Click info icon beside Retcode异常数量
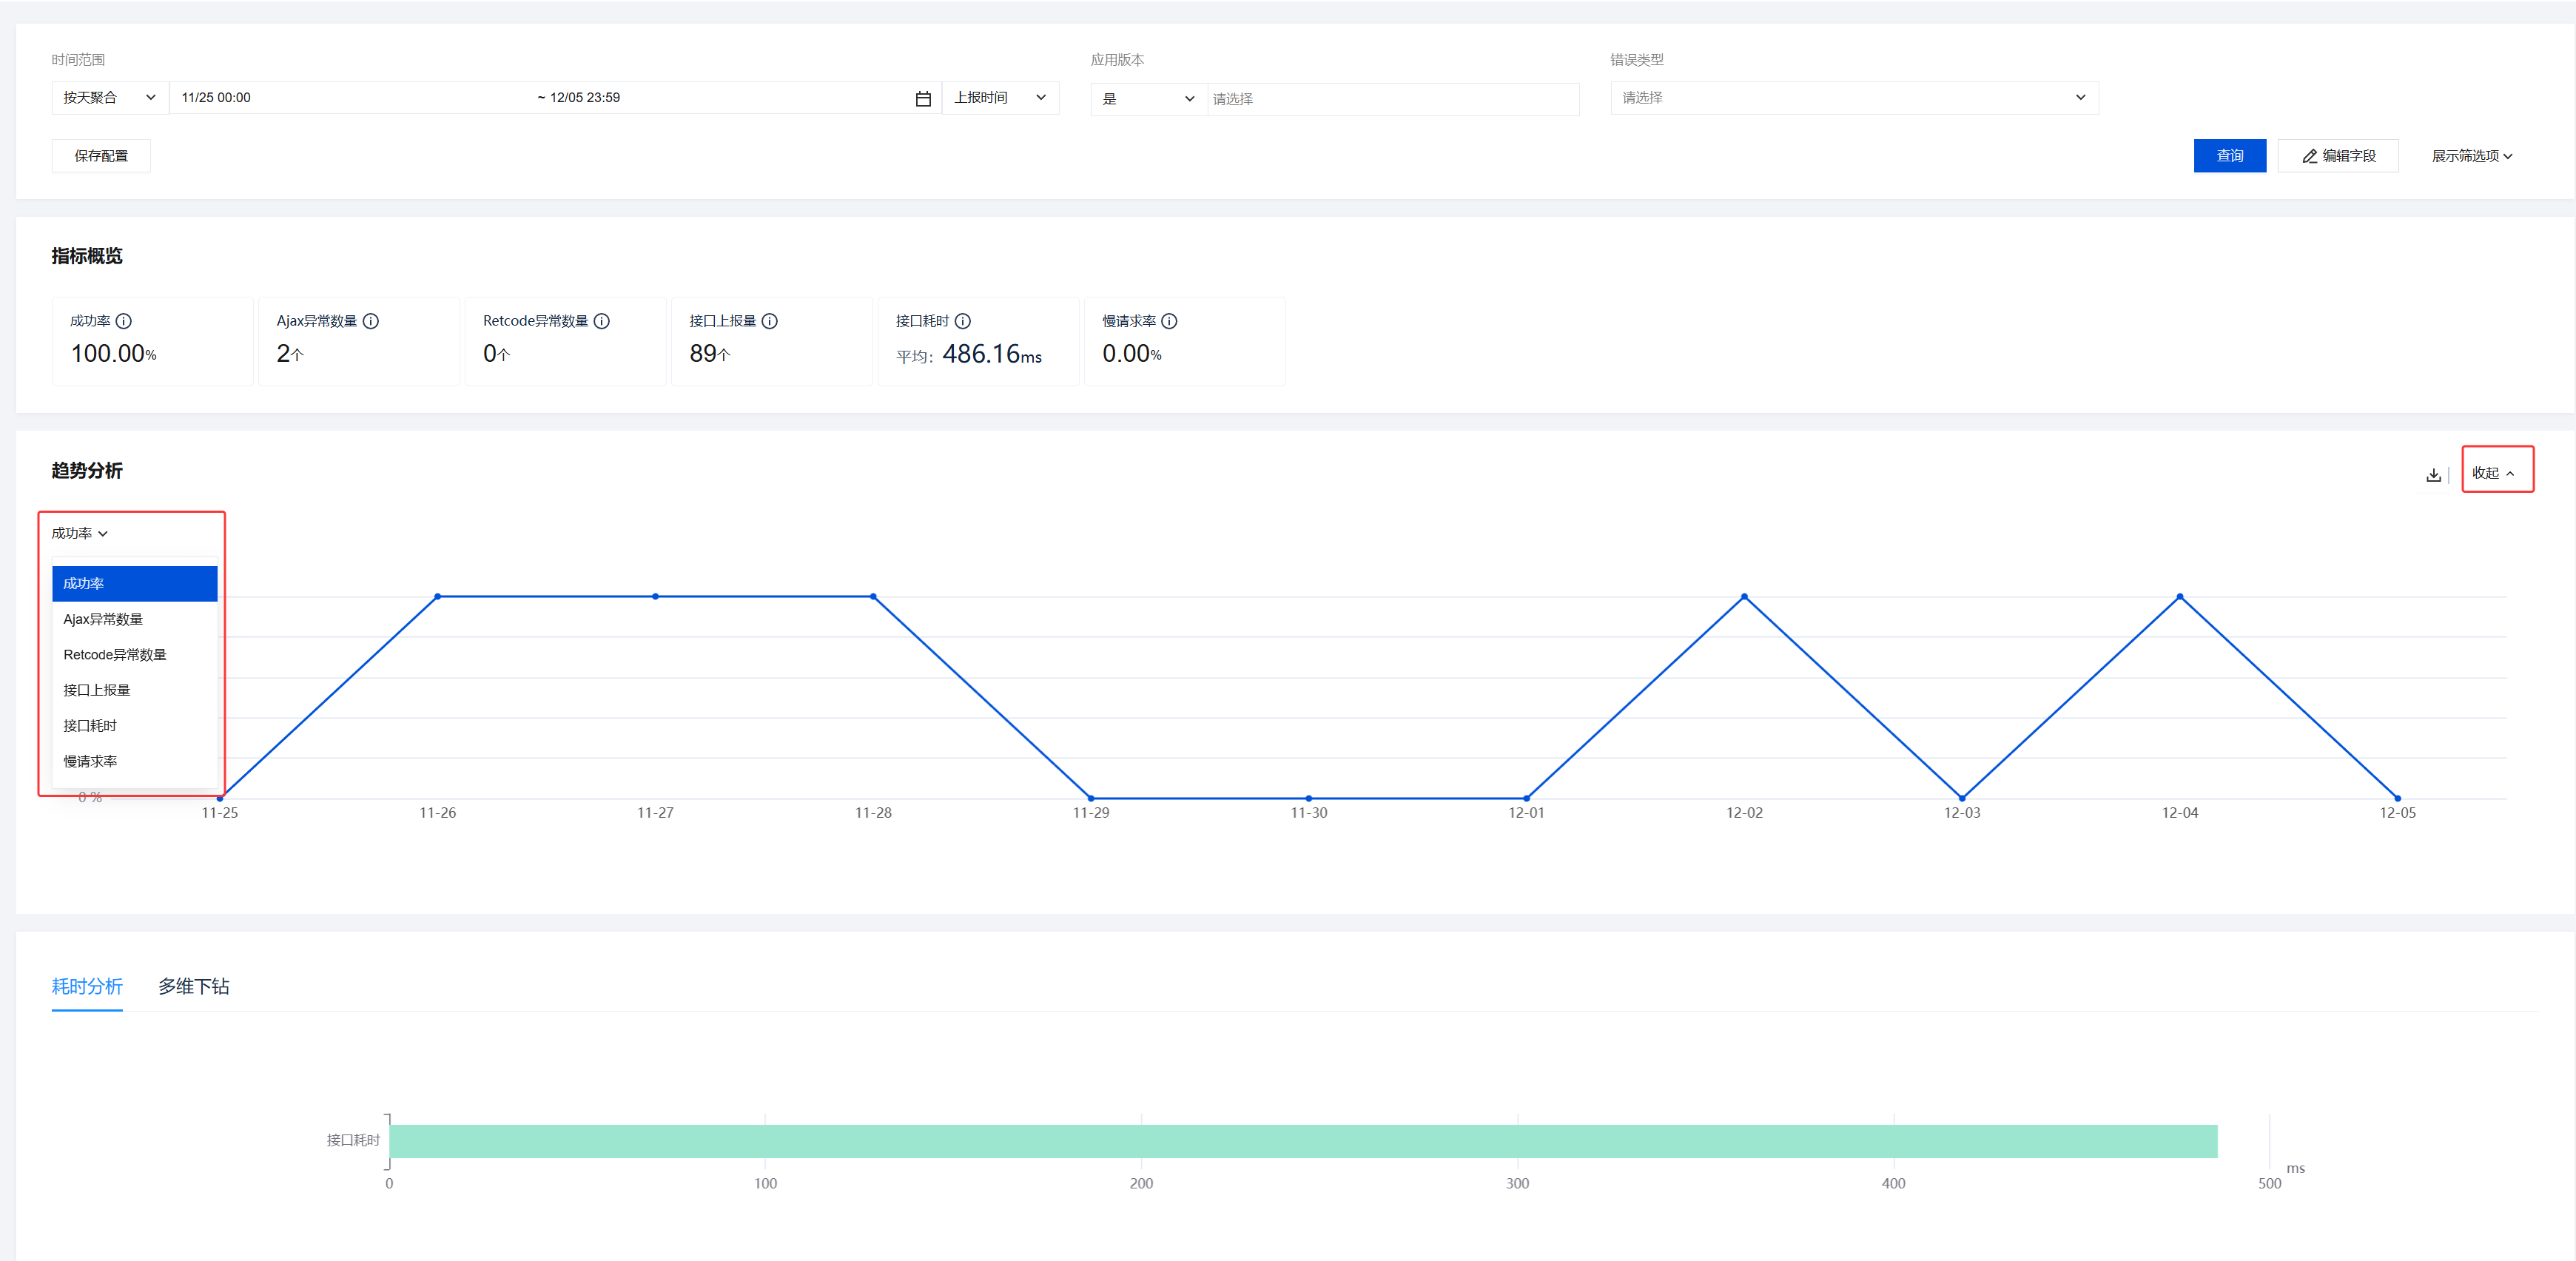 tap(602, 321)
